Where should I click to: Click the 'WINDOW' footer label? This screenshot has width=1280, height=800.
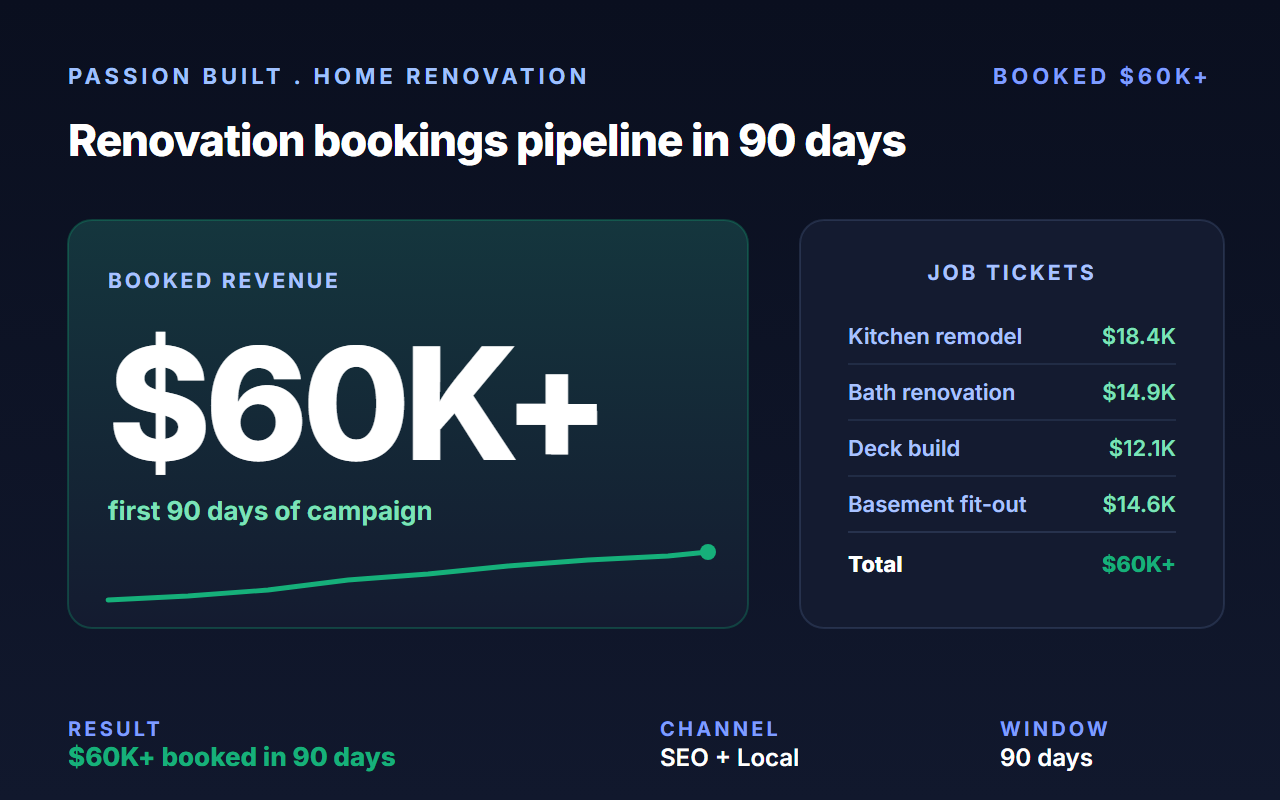(x=1054, y=729)
